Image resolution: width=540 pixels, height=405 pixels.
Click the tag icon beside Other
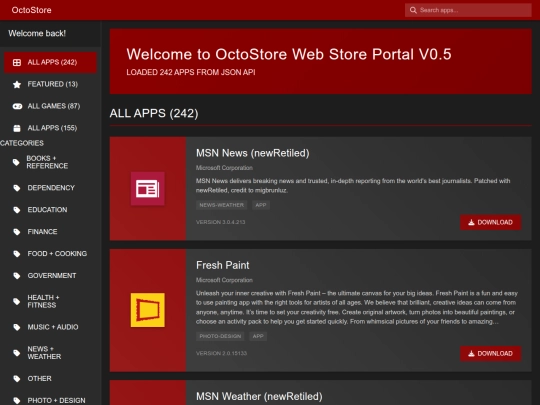click(17, 379)
